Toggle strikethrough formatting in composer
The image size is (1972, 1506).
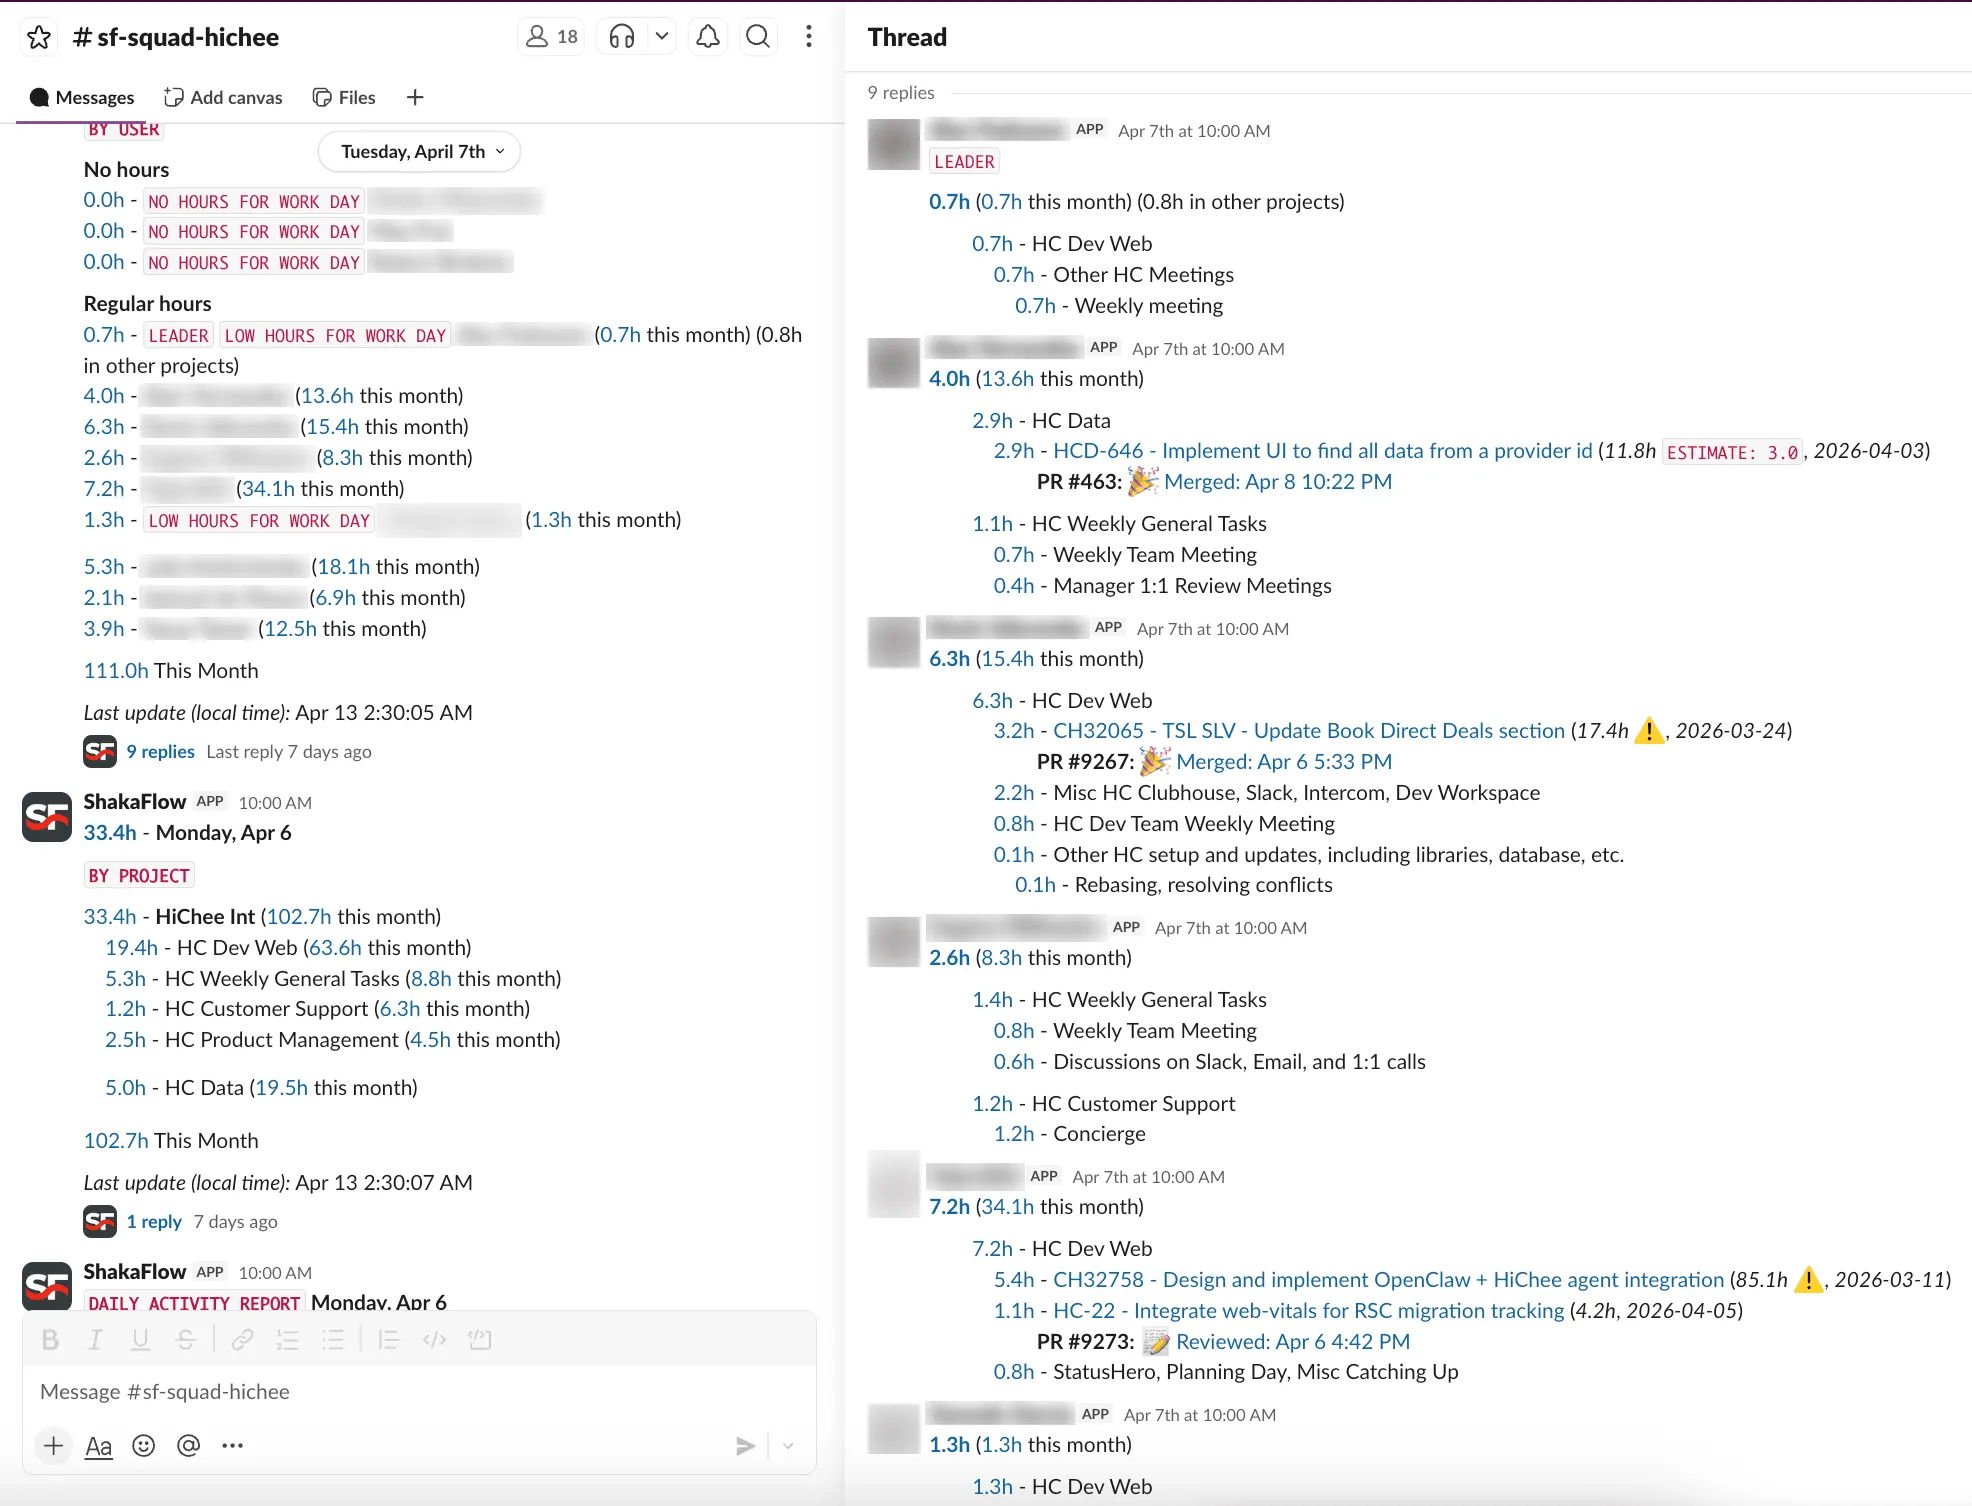pyautogui.click(x=186, y=1340)
